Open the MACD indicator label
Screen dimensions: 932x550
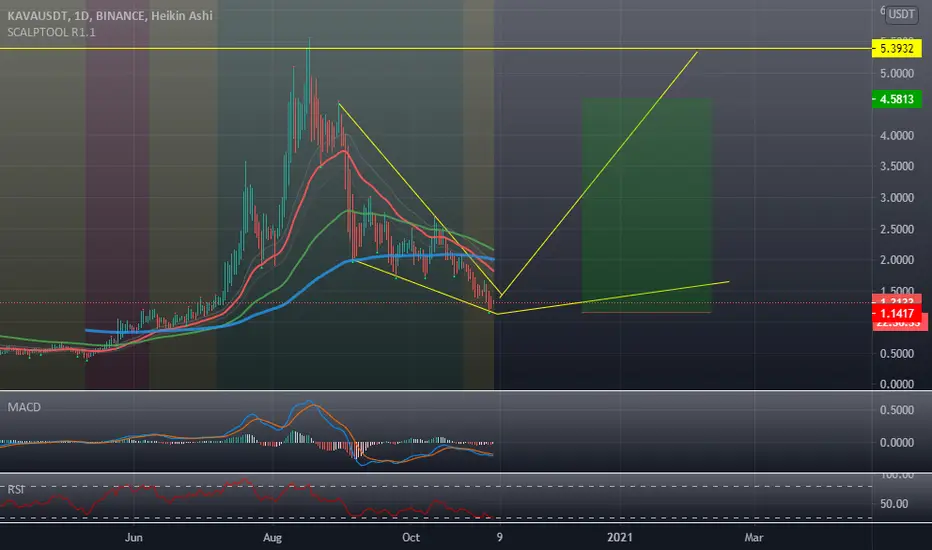pos(24,407)
